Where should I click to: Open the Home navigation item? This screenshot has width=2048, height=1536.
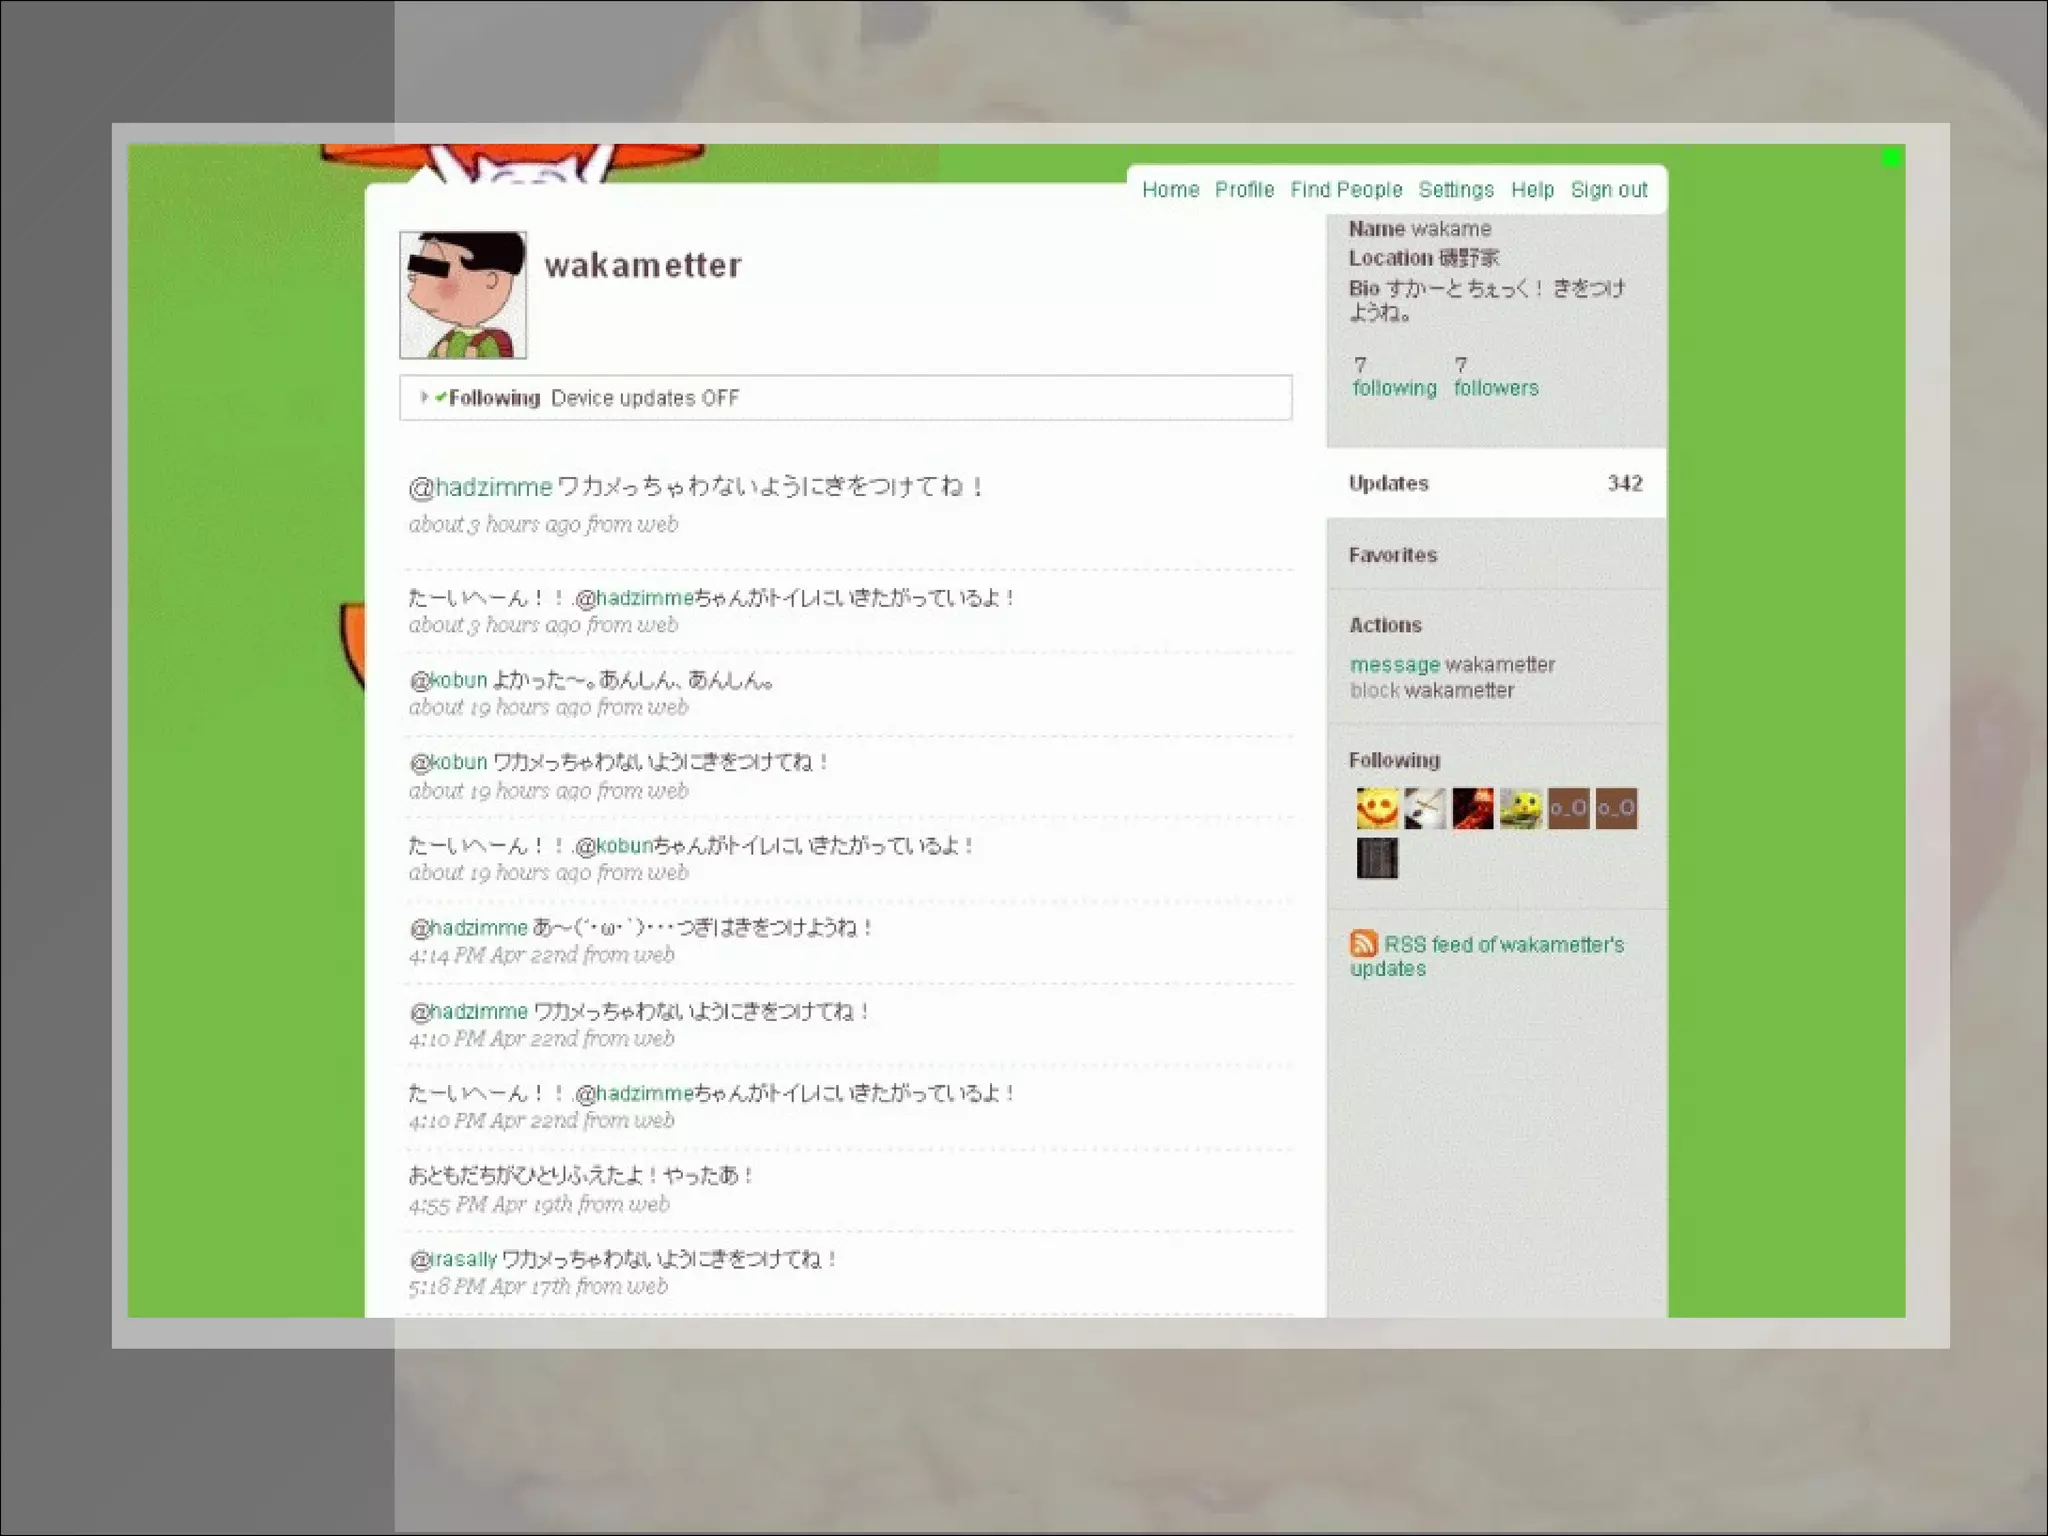point(1170,190)
